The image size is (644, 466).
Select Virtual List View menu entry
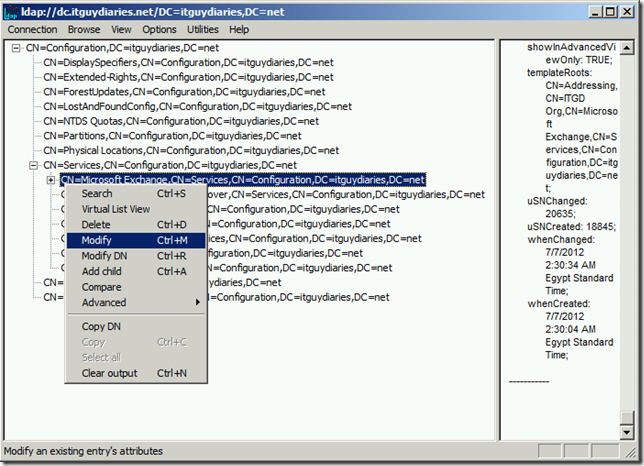[136, 209]
